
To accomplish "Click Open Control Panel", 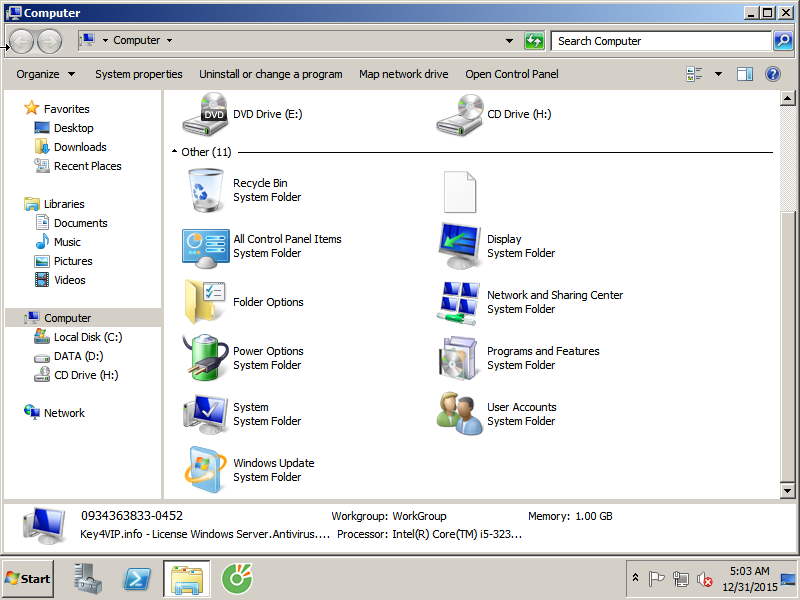I will 512,74.
